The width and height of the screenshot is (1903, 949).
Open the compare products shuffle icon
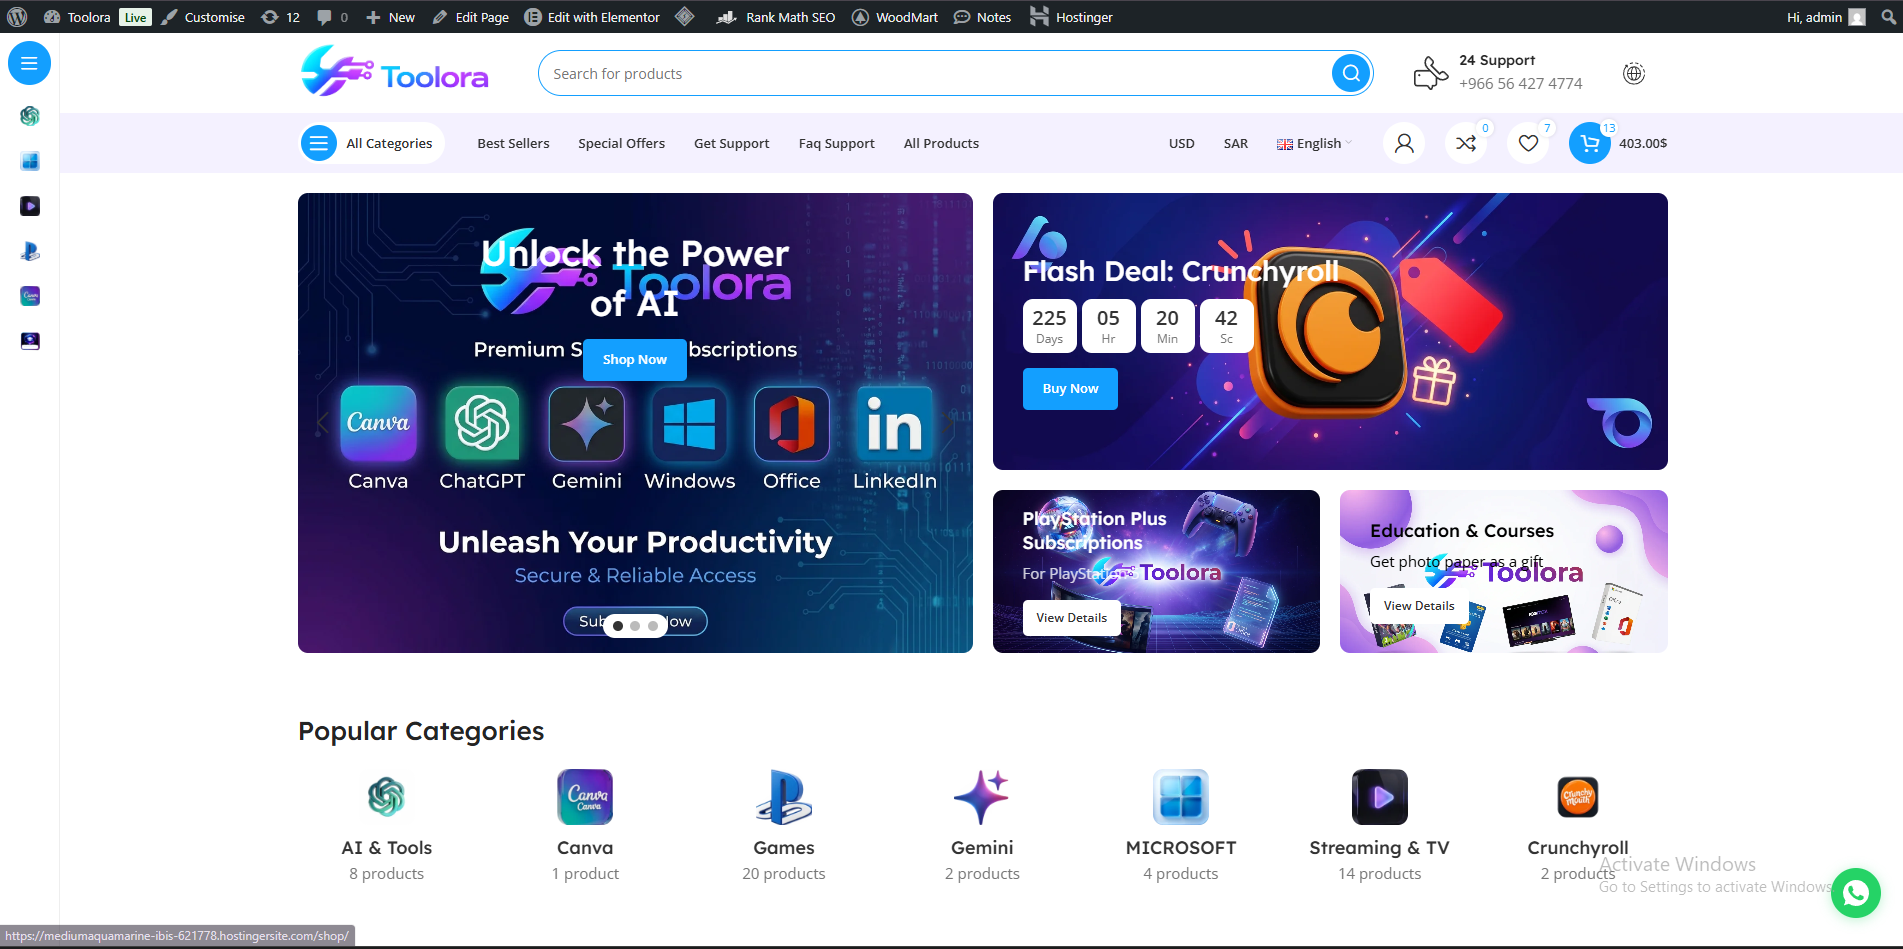(x=1466, y=143)
